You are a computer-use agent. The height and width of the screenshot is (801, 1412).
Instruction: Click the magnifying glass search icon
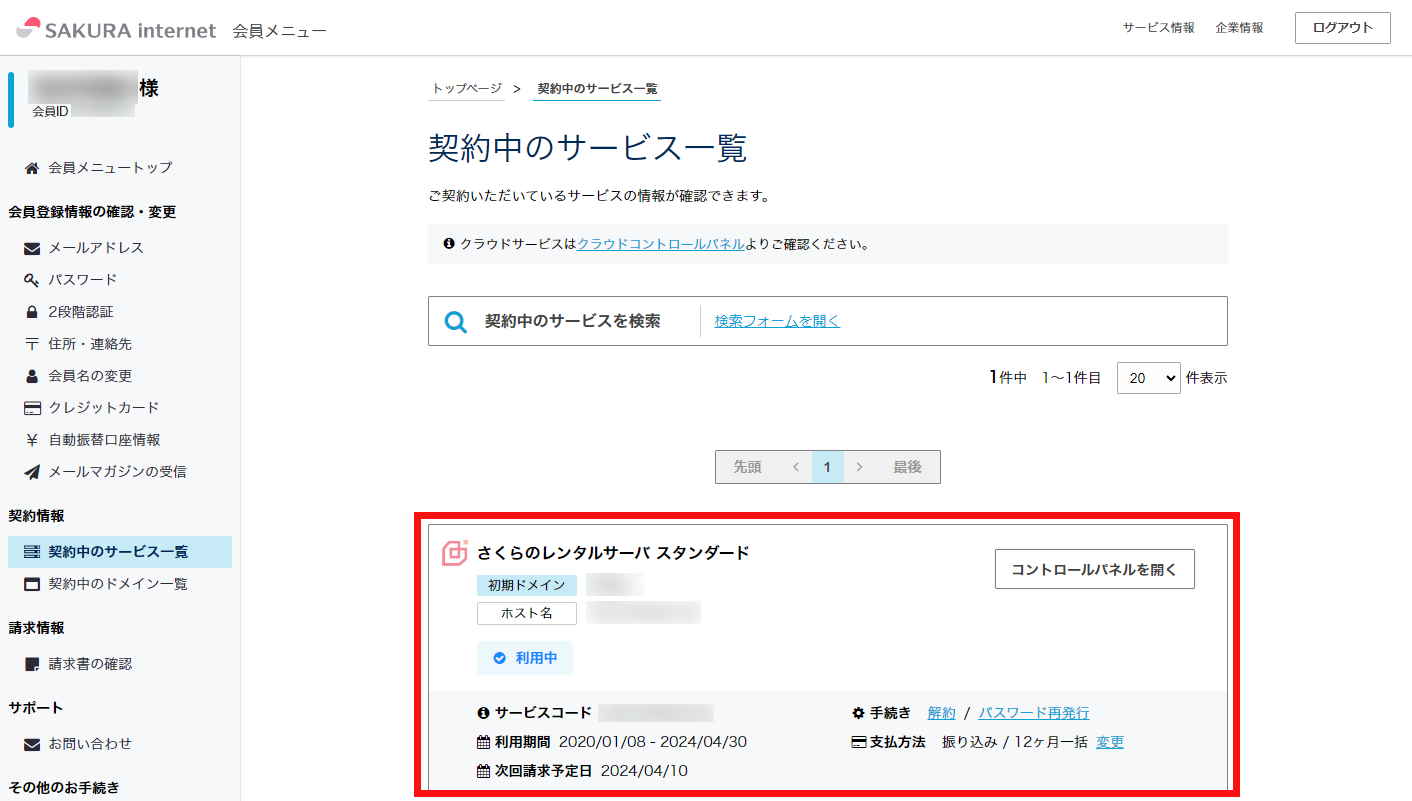click(x=456, y=322)
